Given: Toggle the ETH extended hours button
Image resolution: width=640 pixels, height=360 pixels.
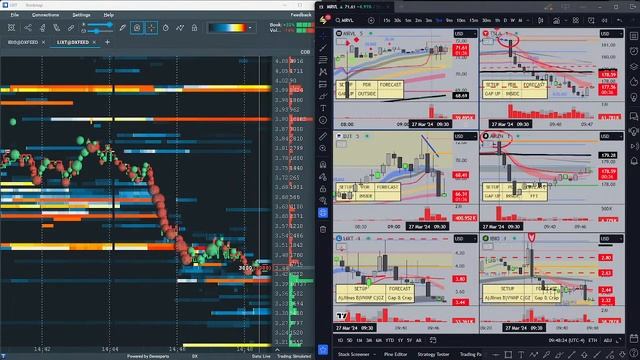Looking at the screenshot, I should [593, 340].
